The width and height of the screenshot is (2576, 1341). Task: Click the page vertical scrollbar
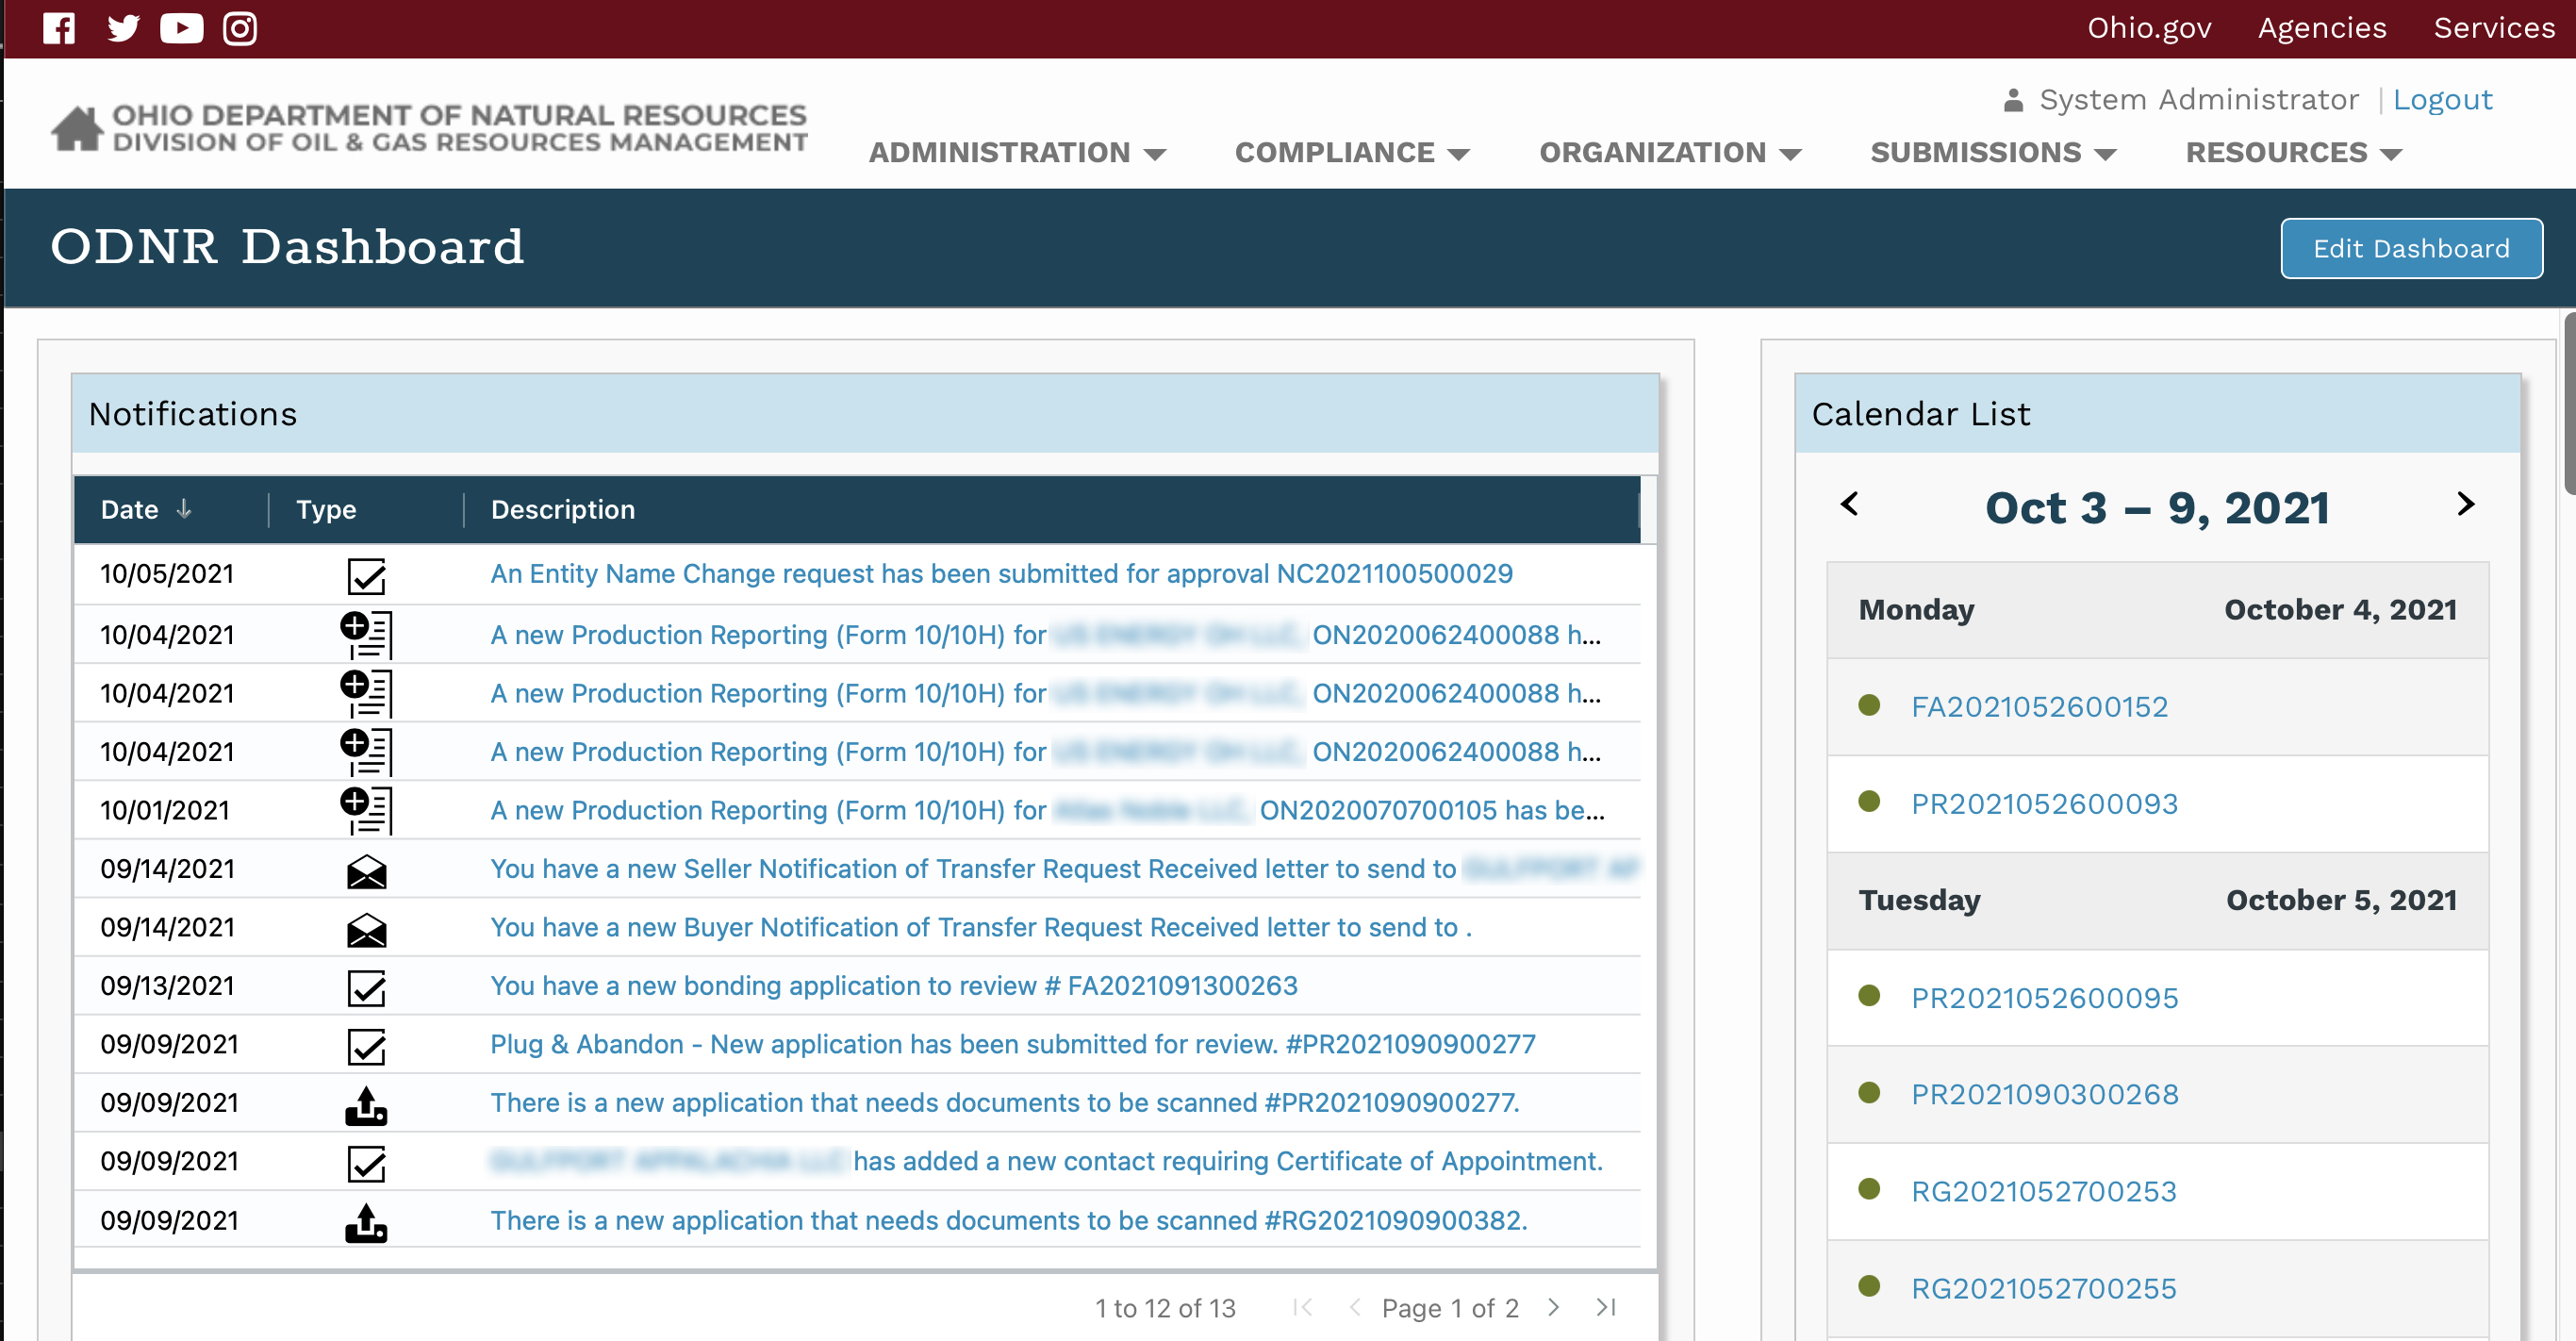coord(2569,404)
